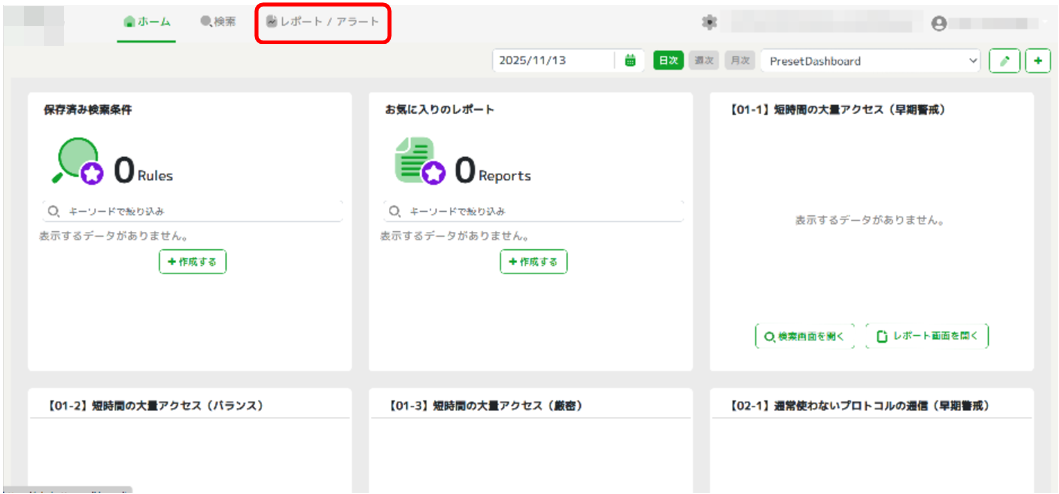The height and width of the screenshot is (494, 1059).
Task: Click the saved search magnifier star icon
Action: click(77, 161)
